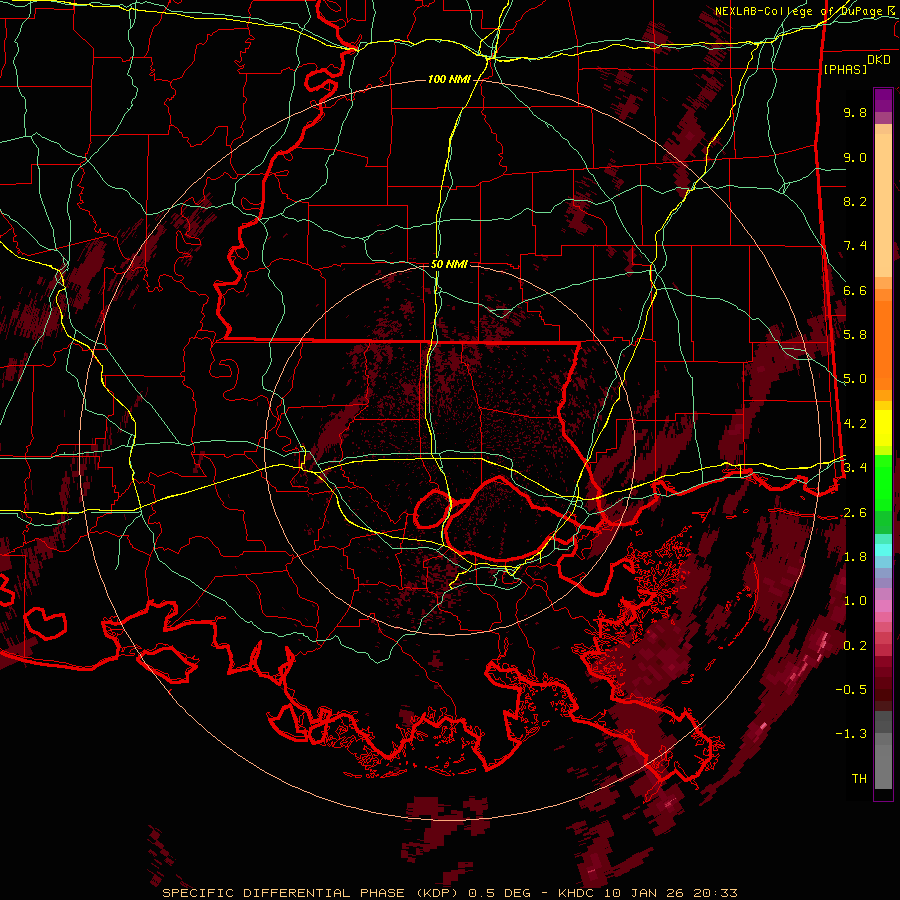Click the cyan segment of the color bar
900x900 pixels.
[883, 550]
